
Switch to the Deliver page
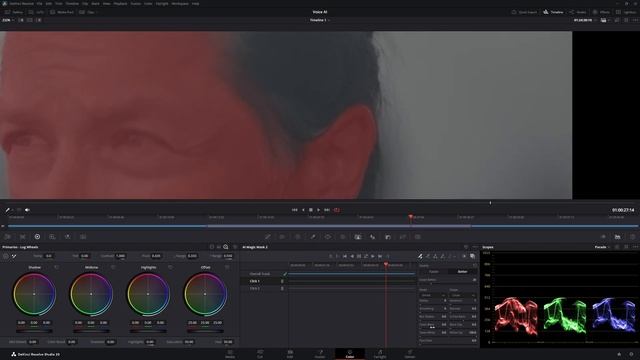click(409, 354)
